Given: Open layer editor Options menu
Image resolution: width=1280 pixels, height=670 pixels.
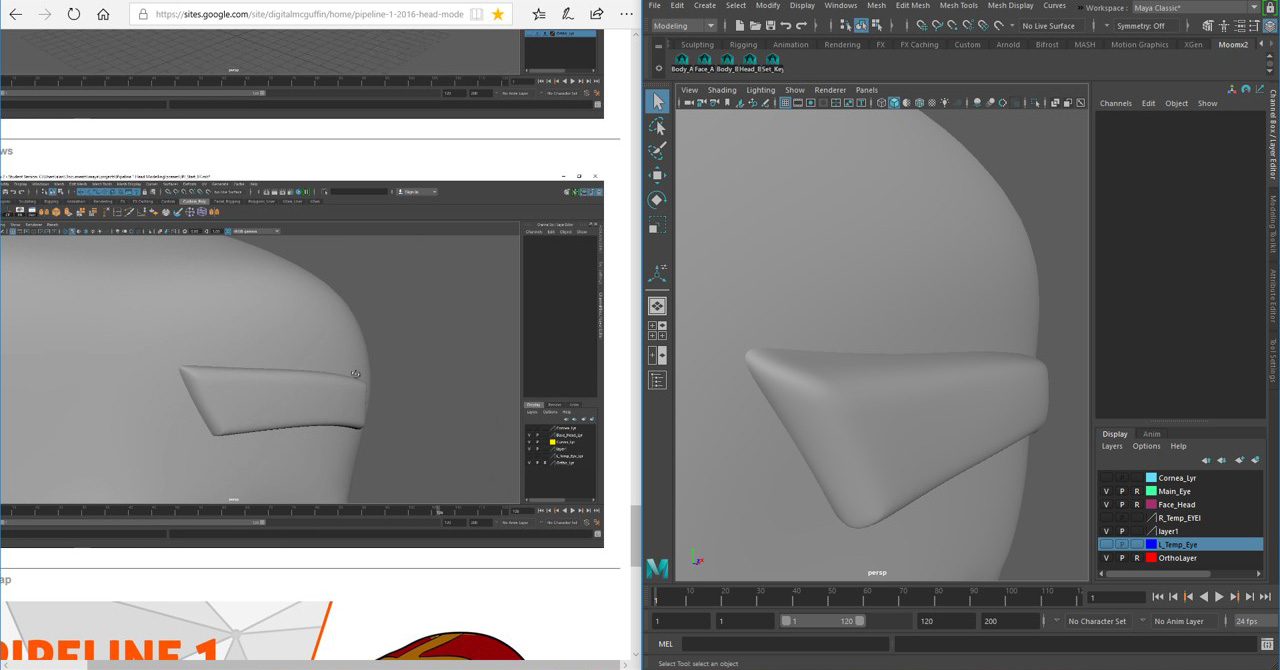Looking at the screenshot, I should click(1146, 446).
